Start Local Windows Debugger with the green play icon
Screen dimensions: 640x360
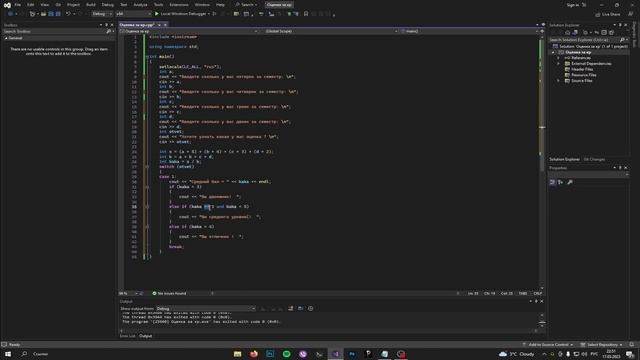[157, 14]
